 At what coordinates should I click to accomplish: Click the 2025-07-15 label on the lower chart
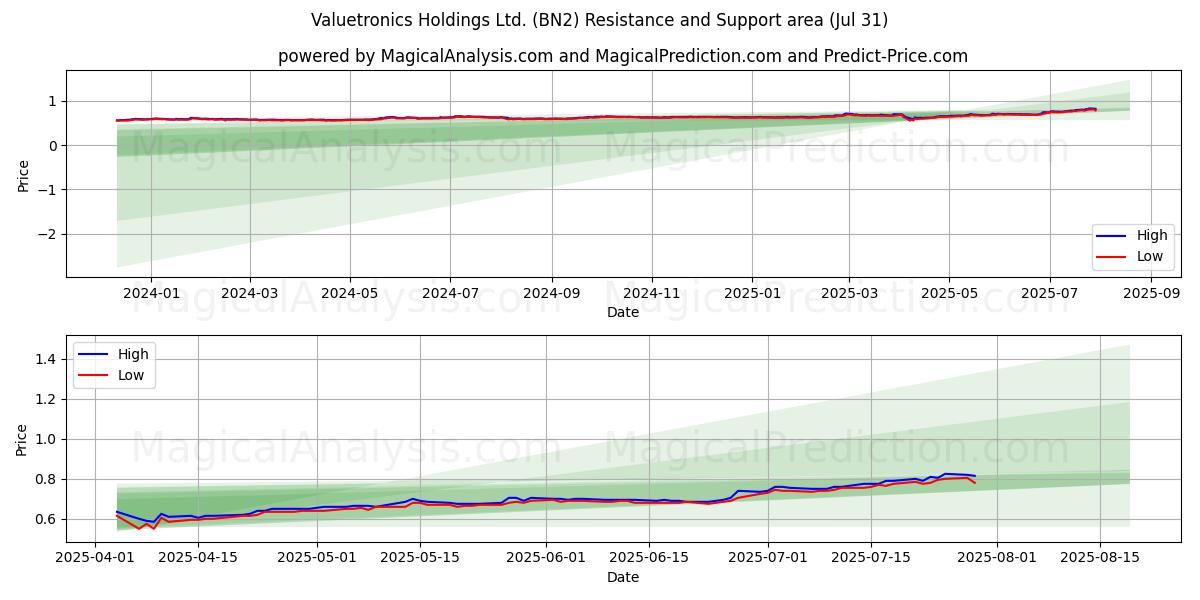point(870,560)
